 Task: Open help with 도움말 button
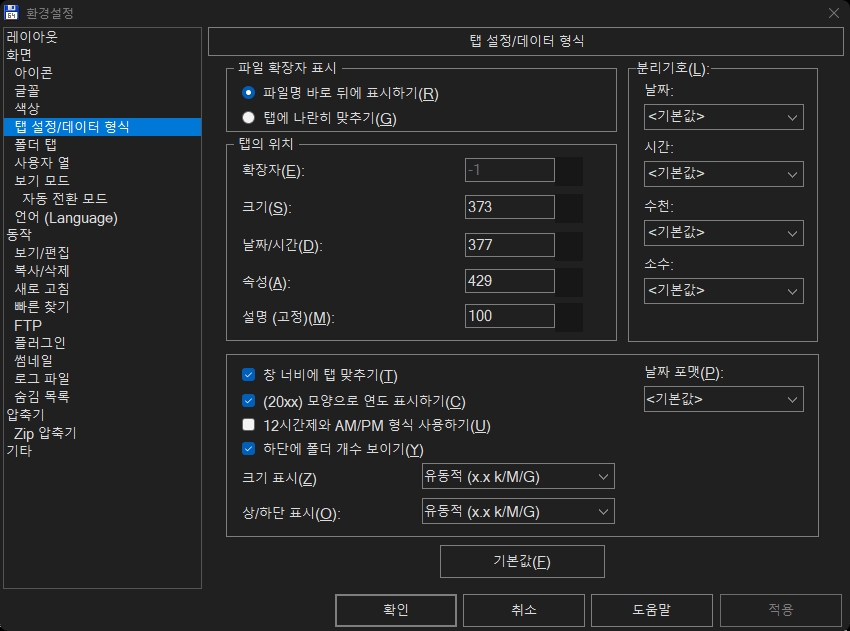tap(652, 610)
